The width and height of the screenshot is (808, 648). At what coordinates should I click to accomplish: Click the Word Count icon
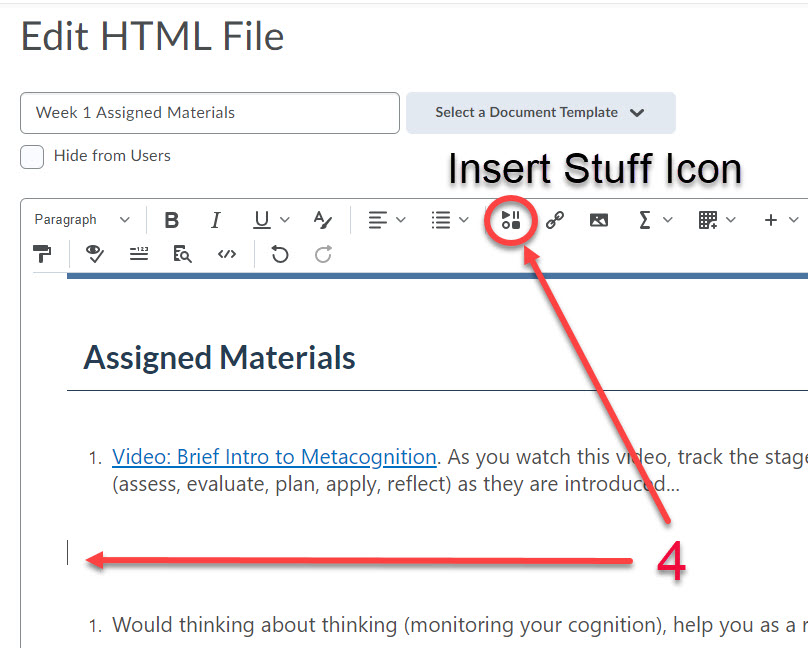pos(138,254)
